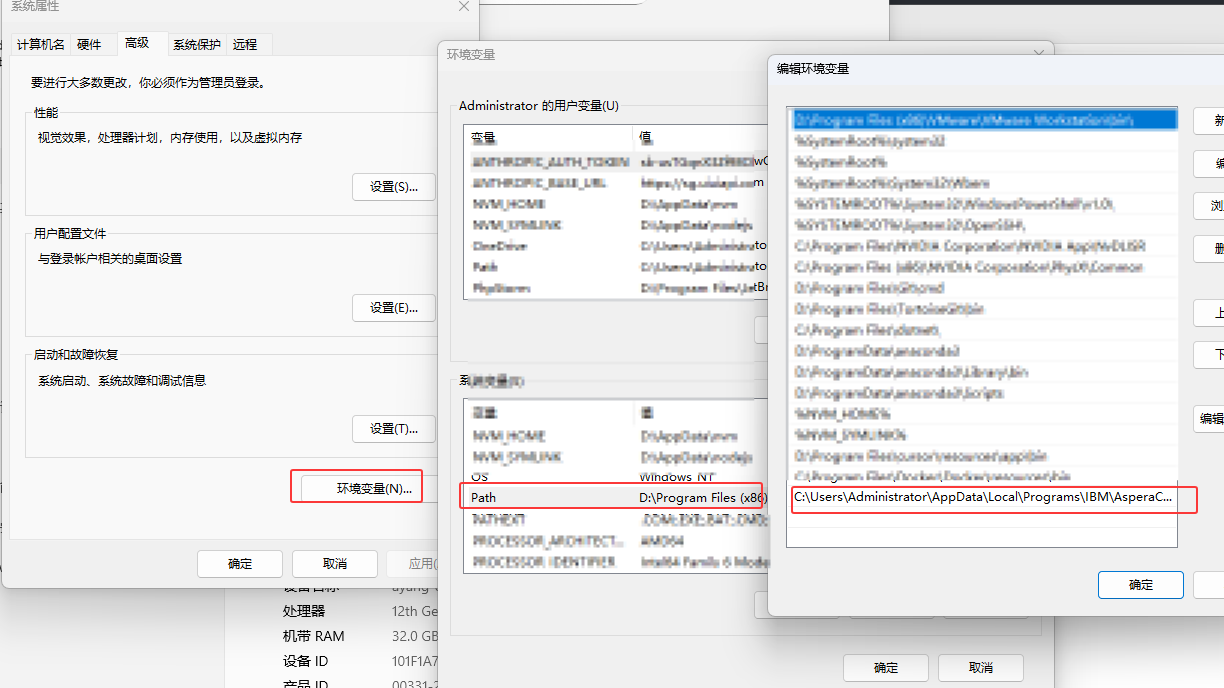The height and width of the screenshot is (688, 1224).
Task: Go to the 远程 tab
Action: tap(245, 44)
